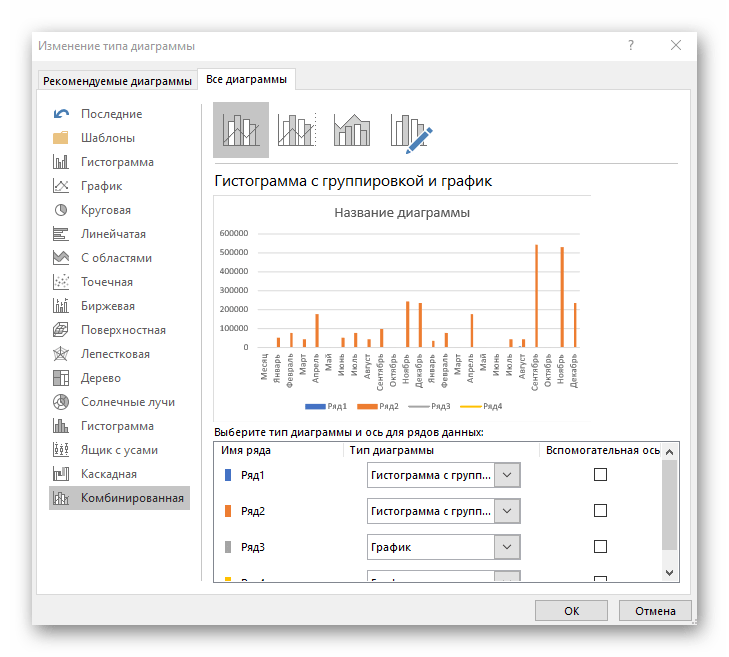The width and height of the screenshot is (729, 657).
Task: Switch to Все диаграммы tab
Action: tap(246, 80)
